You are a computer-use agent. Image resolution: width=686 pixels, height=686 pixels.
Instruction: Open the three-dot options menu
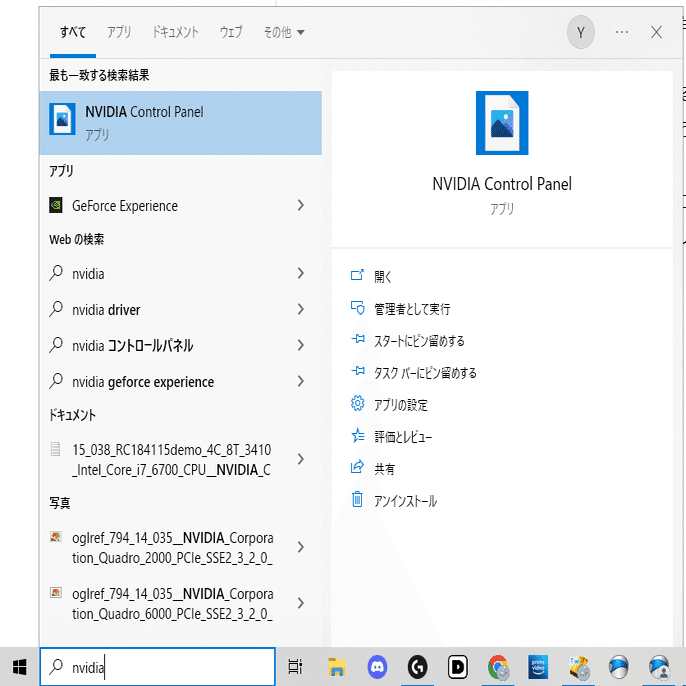click(x=621, y=32)
